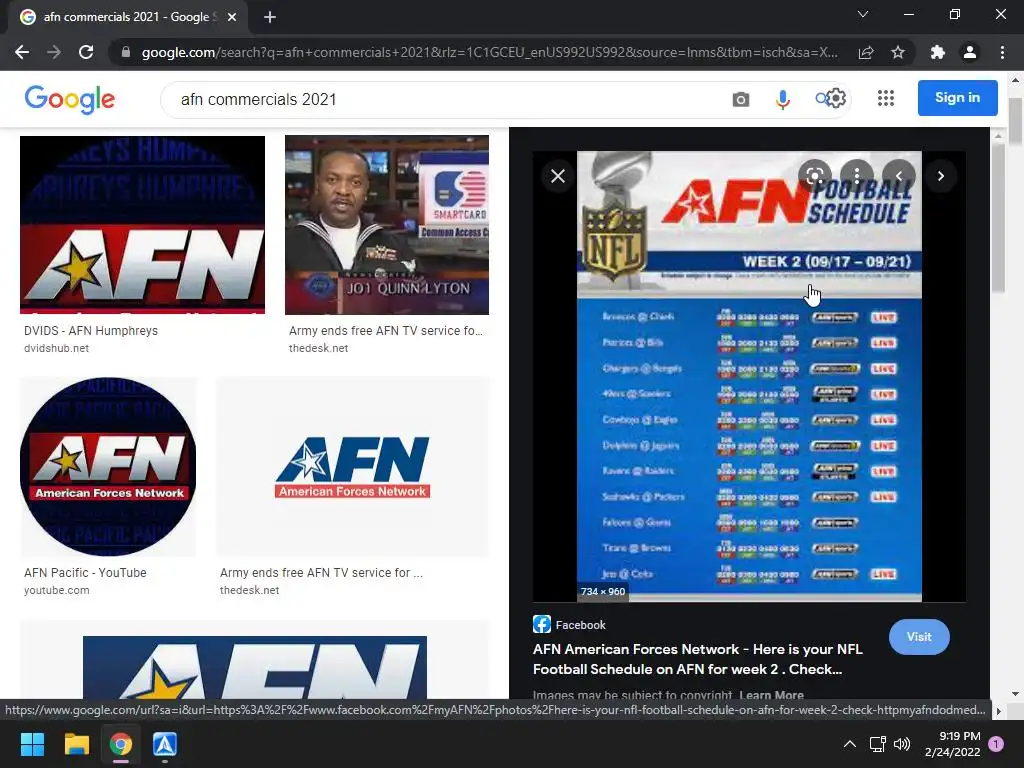
Task: Share this page icon in address bar
Action: 866,52
